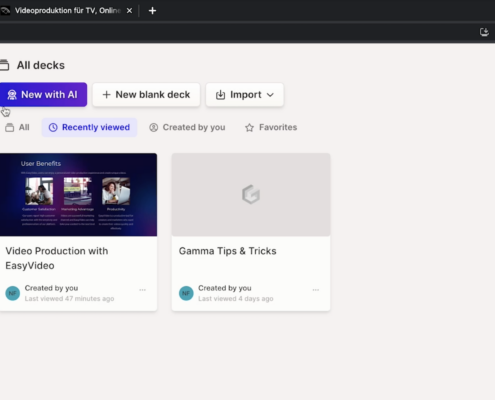Select the Recently viewed tab
The width and height of the screenshot is (495, 400).
point(89,127)
